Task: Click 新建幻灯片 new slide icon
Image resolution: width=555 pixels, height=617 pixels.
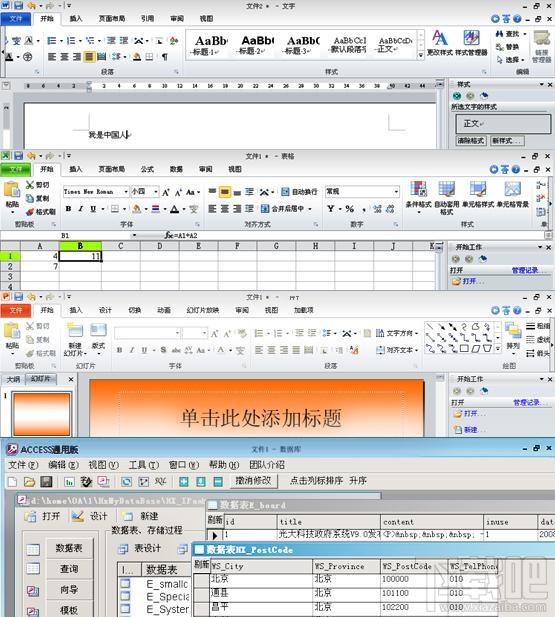Action: (75, 331)
